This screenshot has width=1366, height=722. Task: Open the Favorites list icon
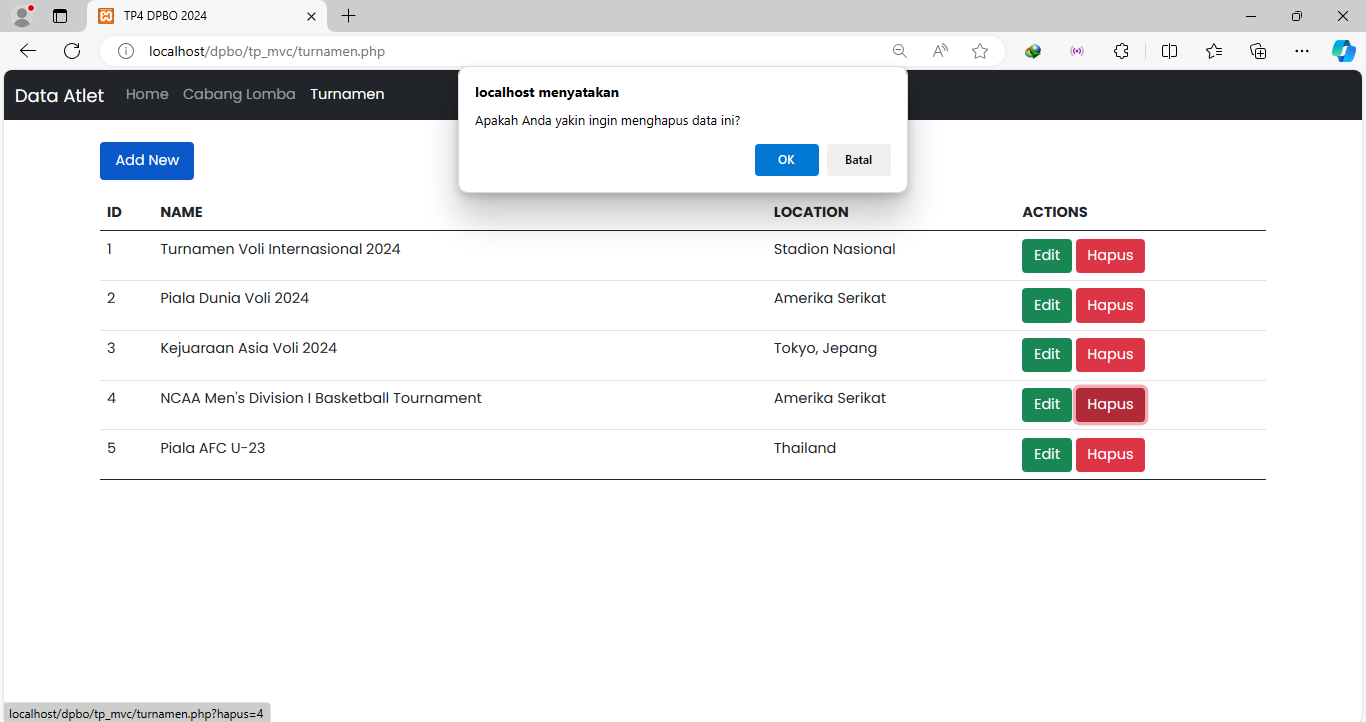coord(1214,51)
